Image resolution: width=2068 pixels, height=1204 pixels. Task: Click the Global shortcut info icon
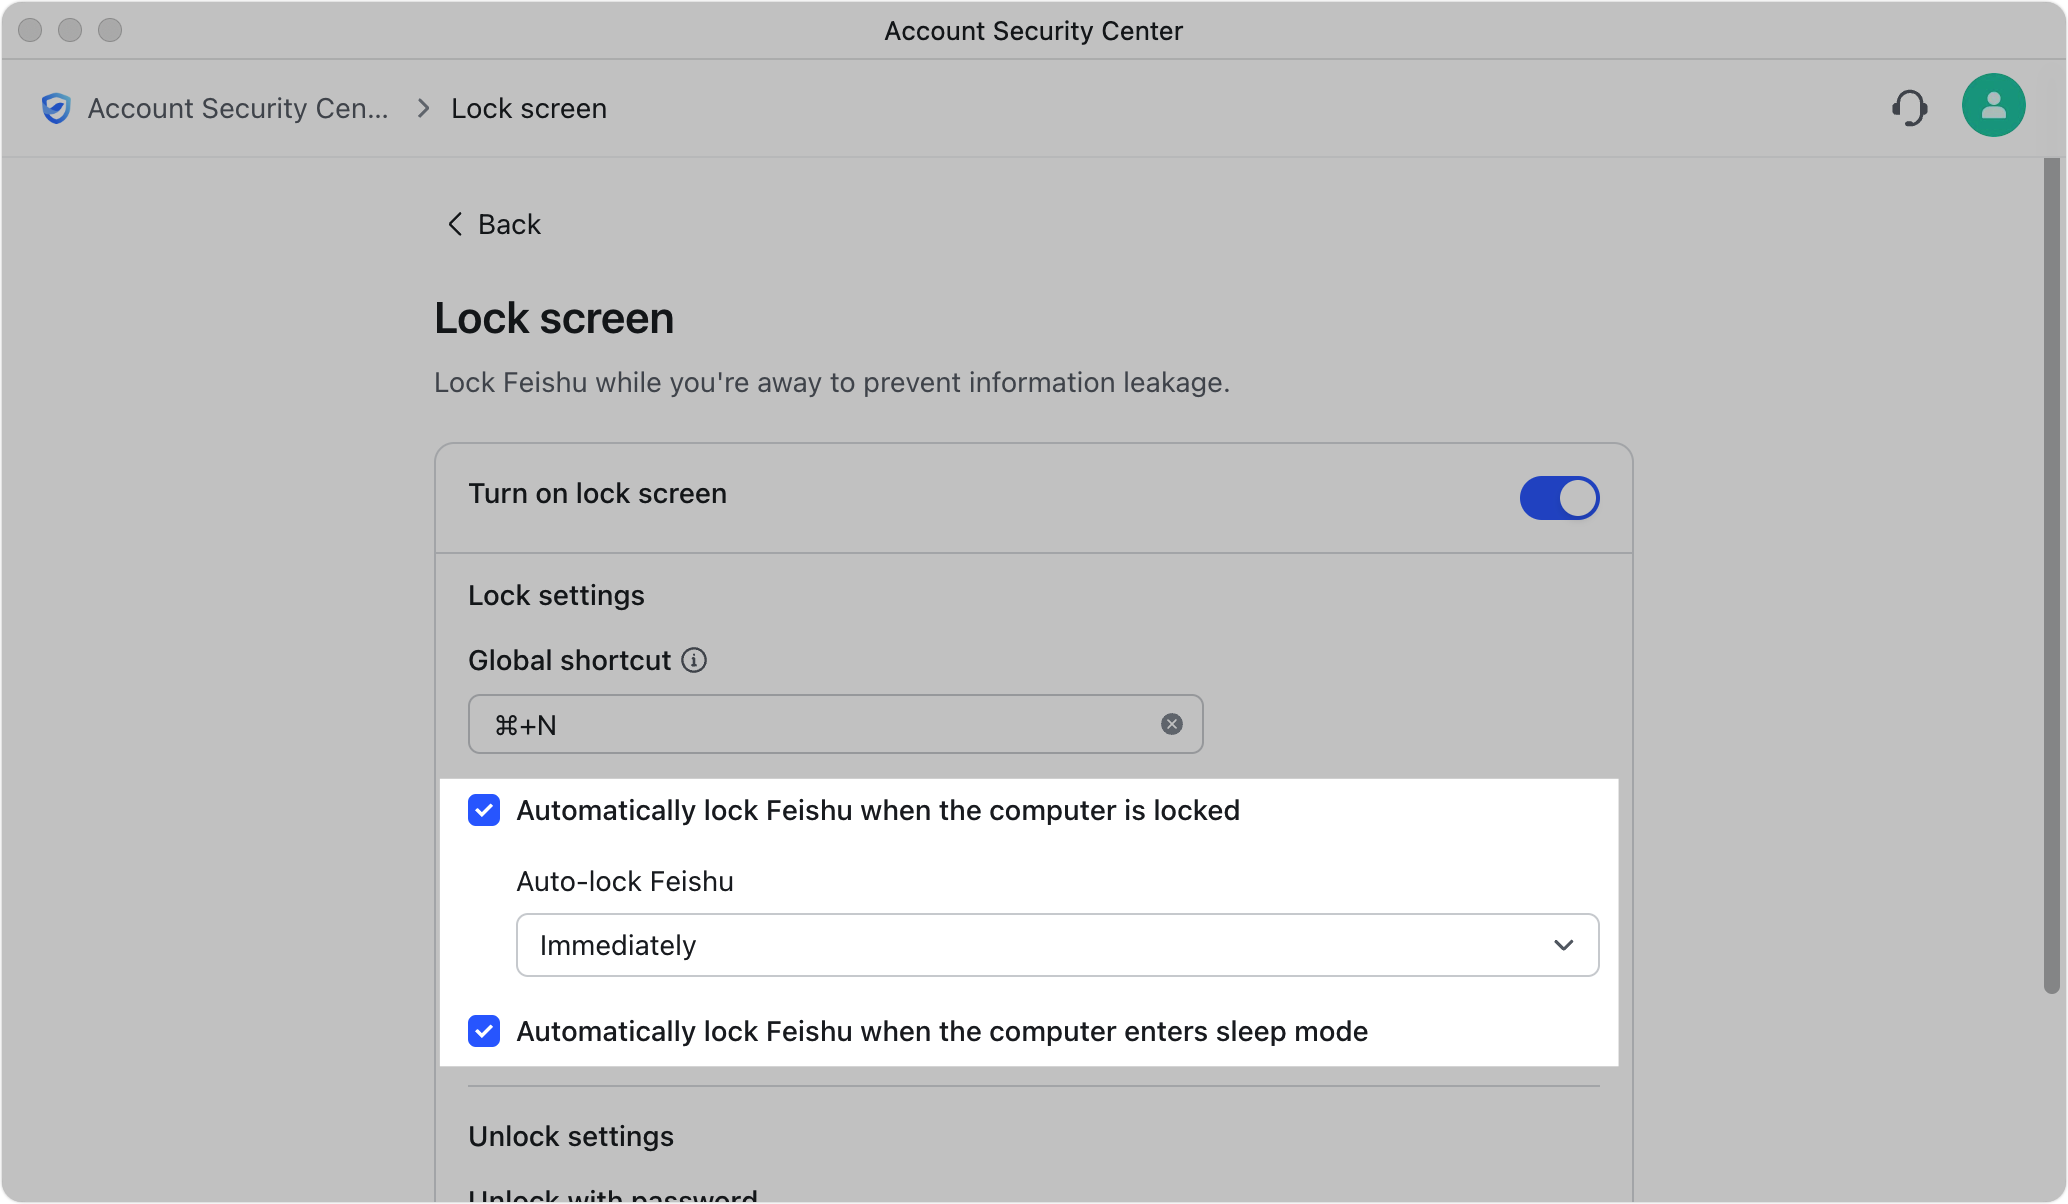694,660
